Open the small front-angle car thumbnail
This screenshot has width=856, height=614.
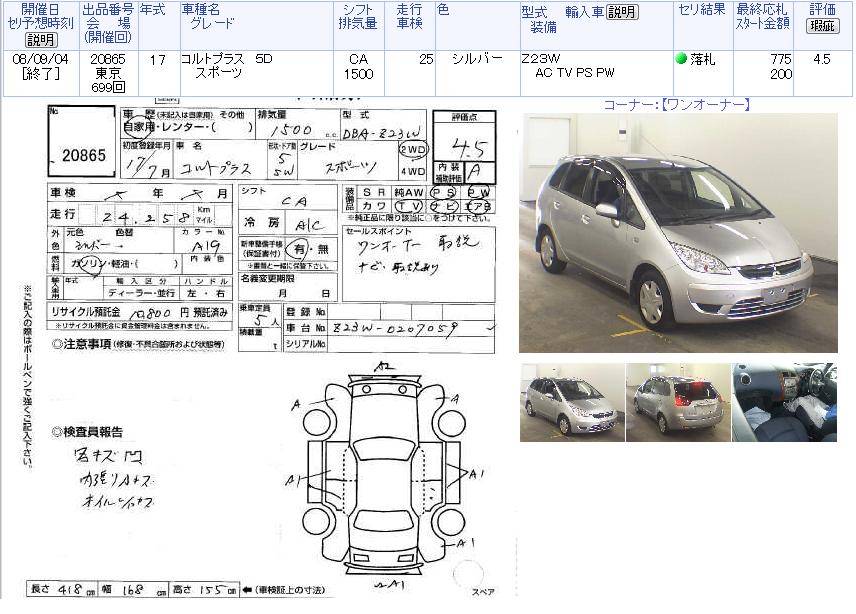click(x=572, y=402)
